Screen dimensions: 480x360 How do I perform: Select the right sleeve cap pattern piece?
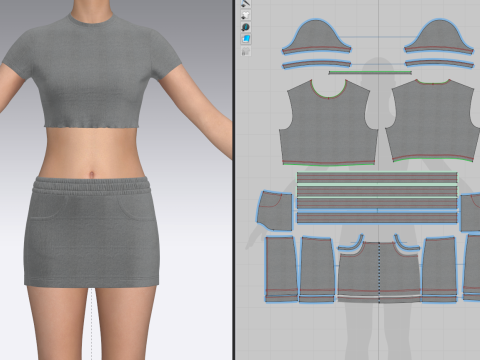pyautogui.click(x=439, y=37)
